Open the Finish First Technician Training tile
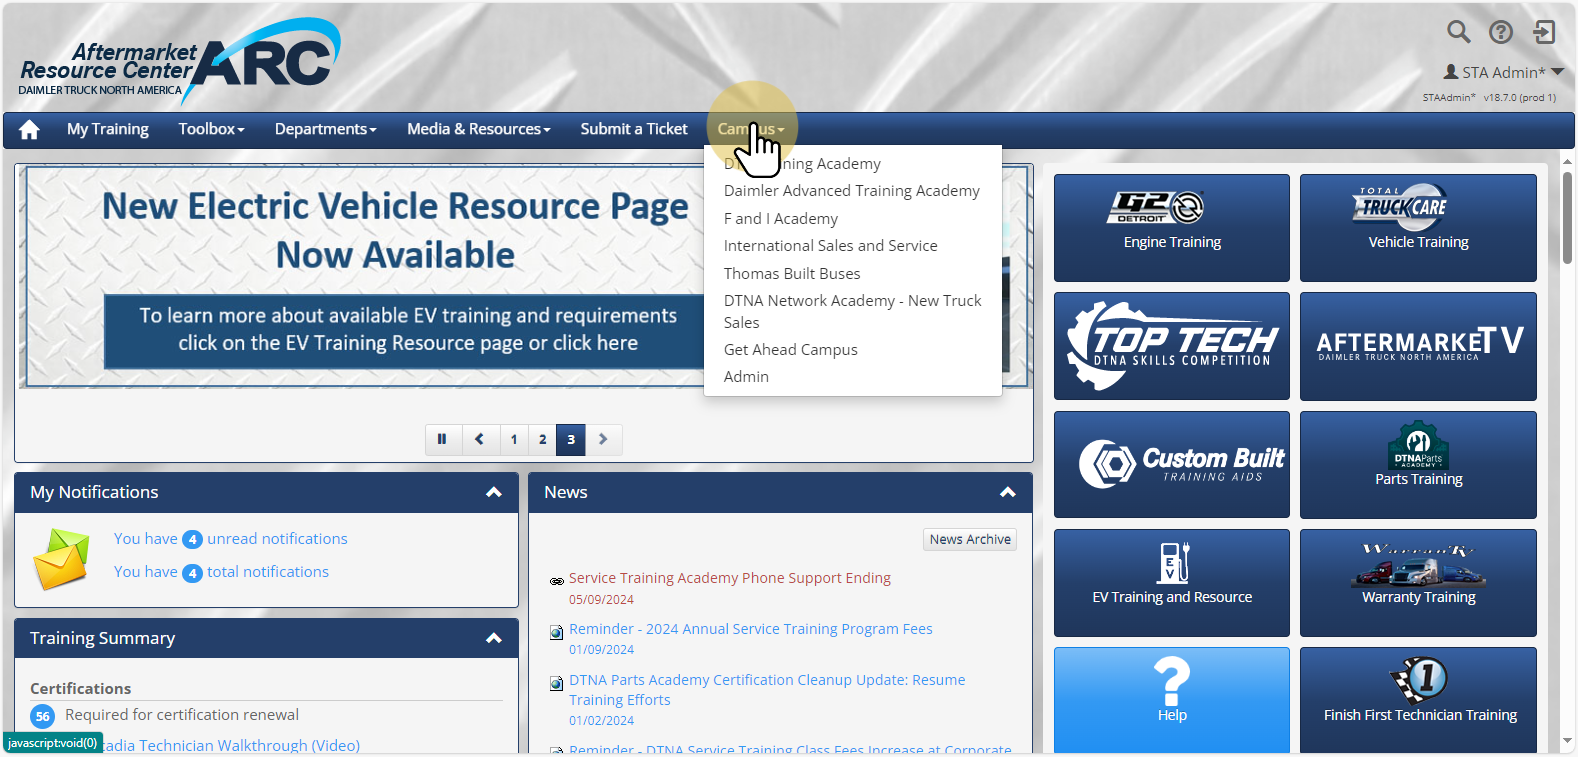This screenshot has height=757, width=1578. [1418, 700]
